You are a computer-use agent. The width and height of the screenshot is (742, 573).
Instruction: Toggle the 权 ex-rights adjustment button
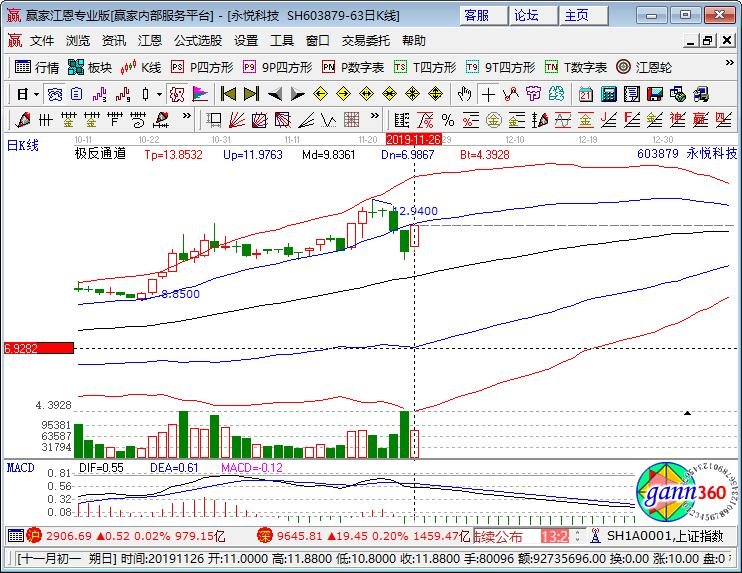[177, 95]
